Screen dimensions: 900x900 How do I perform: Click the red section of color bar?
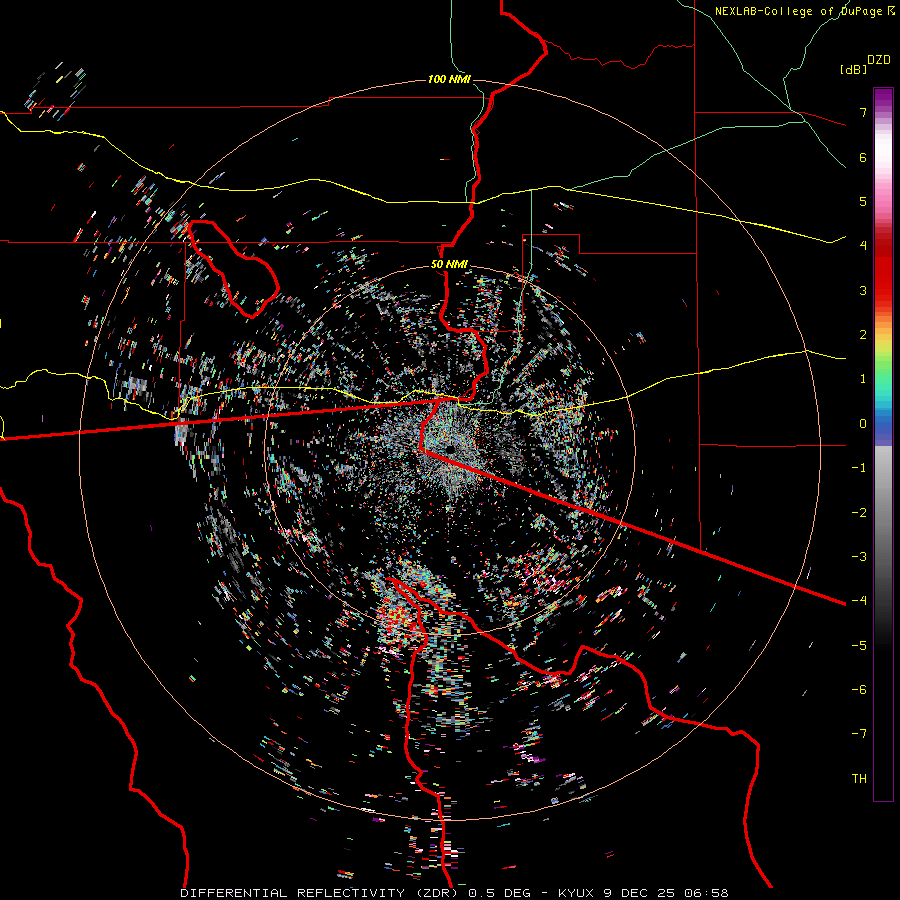[x=883, y=270]
